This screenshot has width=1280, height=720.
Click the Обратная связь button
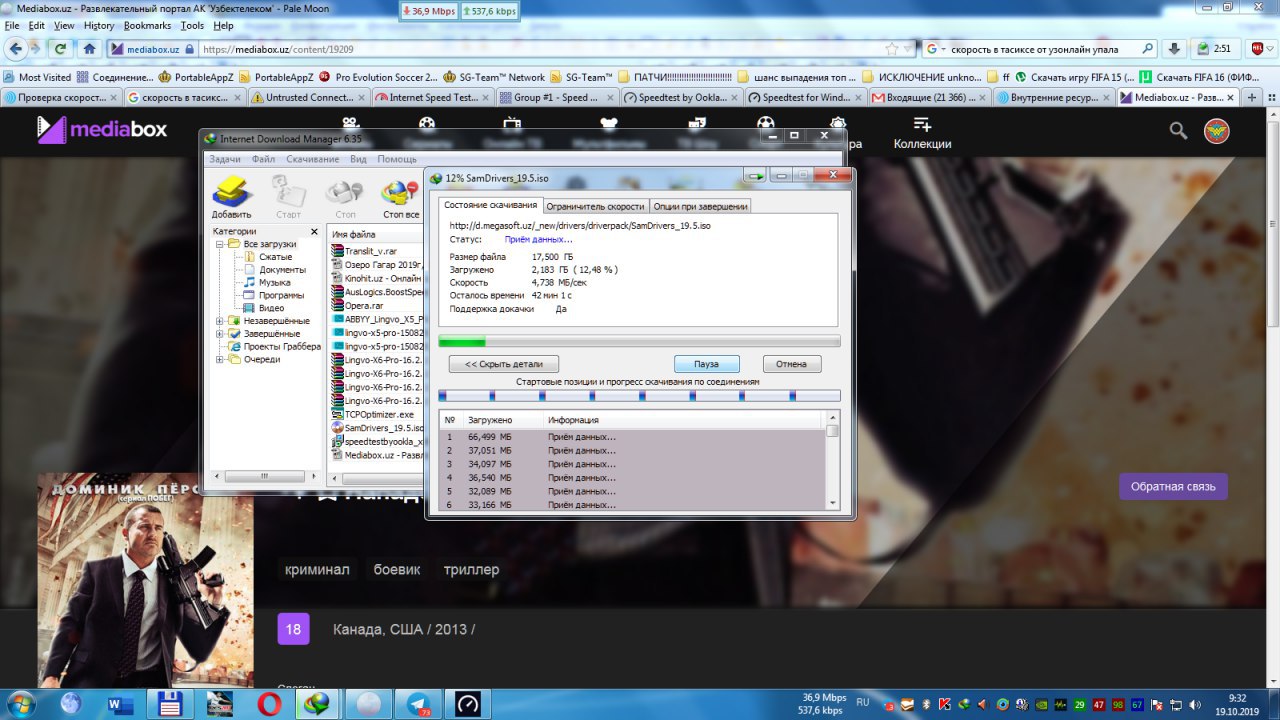pyautogui.click(x=1173, y=486)
